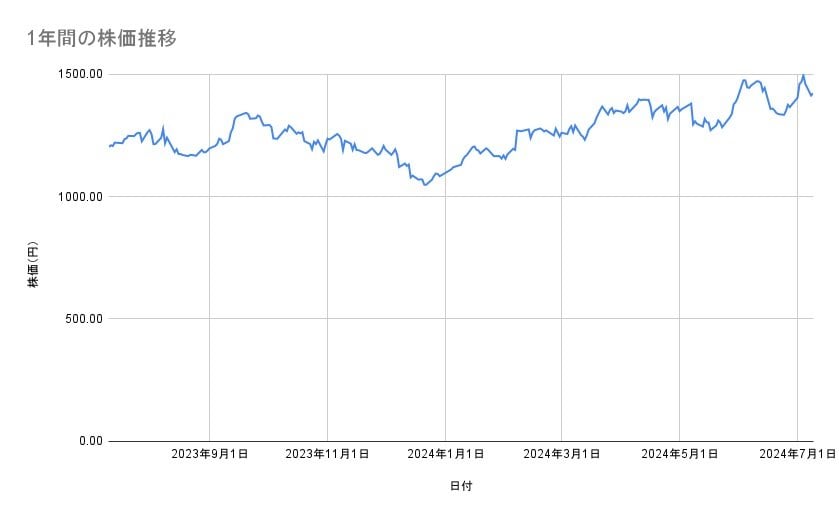Click the line's peak in September 2023

pos(245,113)
